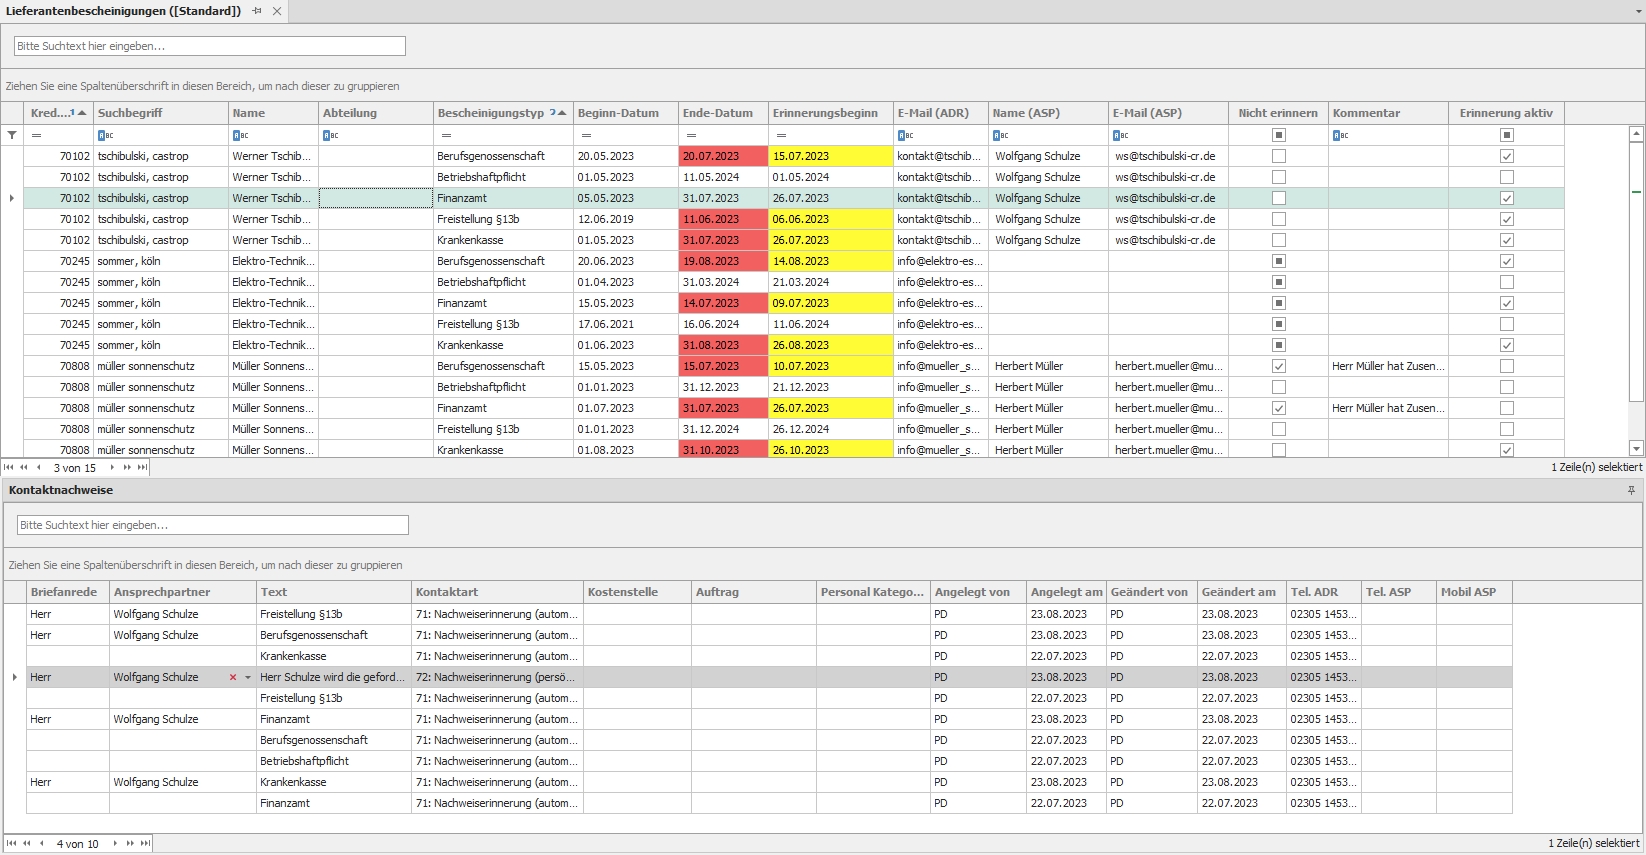Uncheck Erinnerung aktiv for the selected Finanzamt row
The height and width of the screenshot is (855, 1646).
tap(1506, 198)
